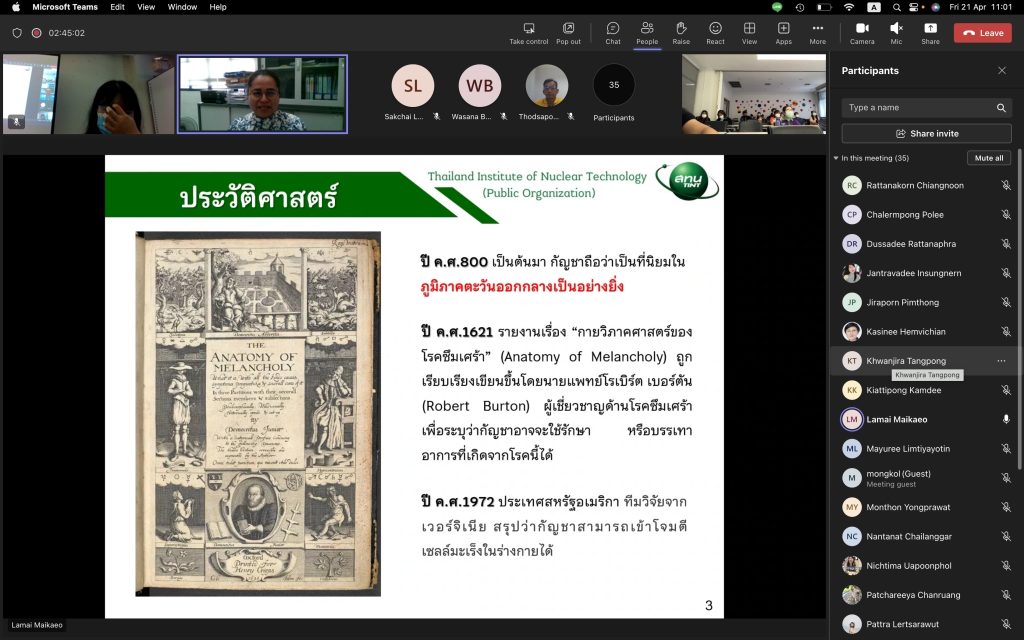Open the Edit menu

click(x=118, y=7)
